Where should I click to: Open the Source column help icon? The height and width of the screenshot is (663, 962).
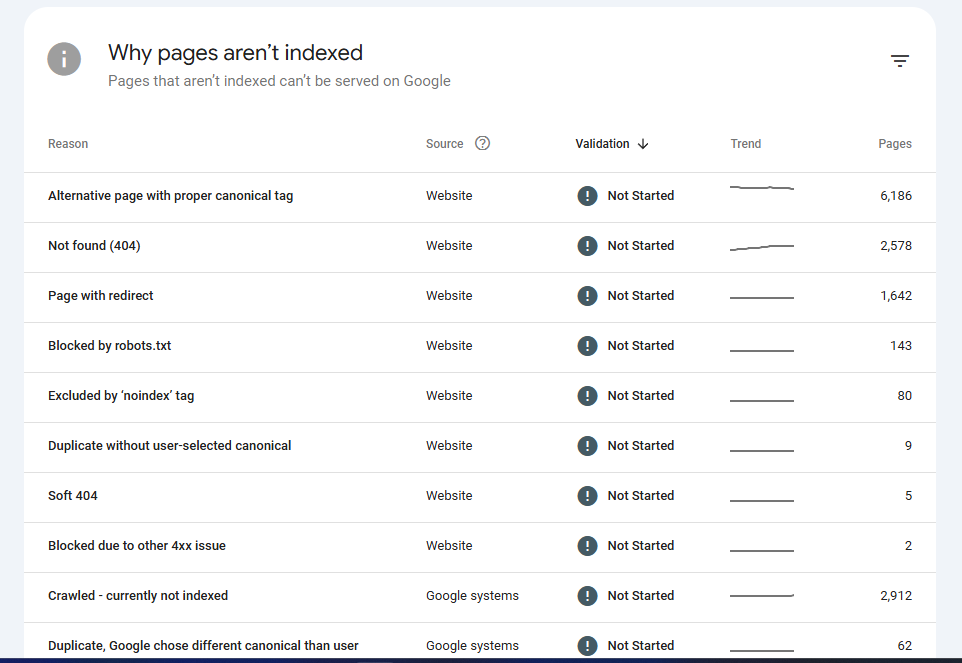[x=483, y=143]
